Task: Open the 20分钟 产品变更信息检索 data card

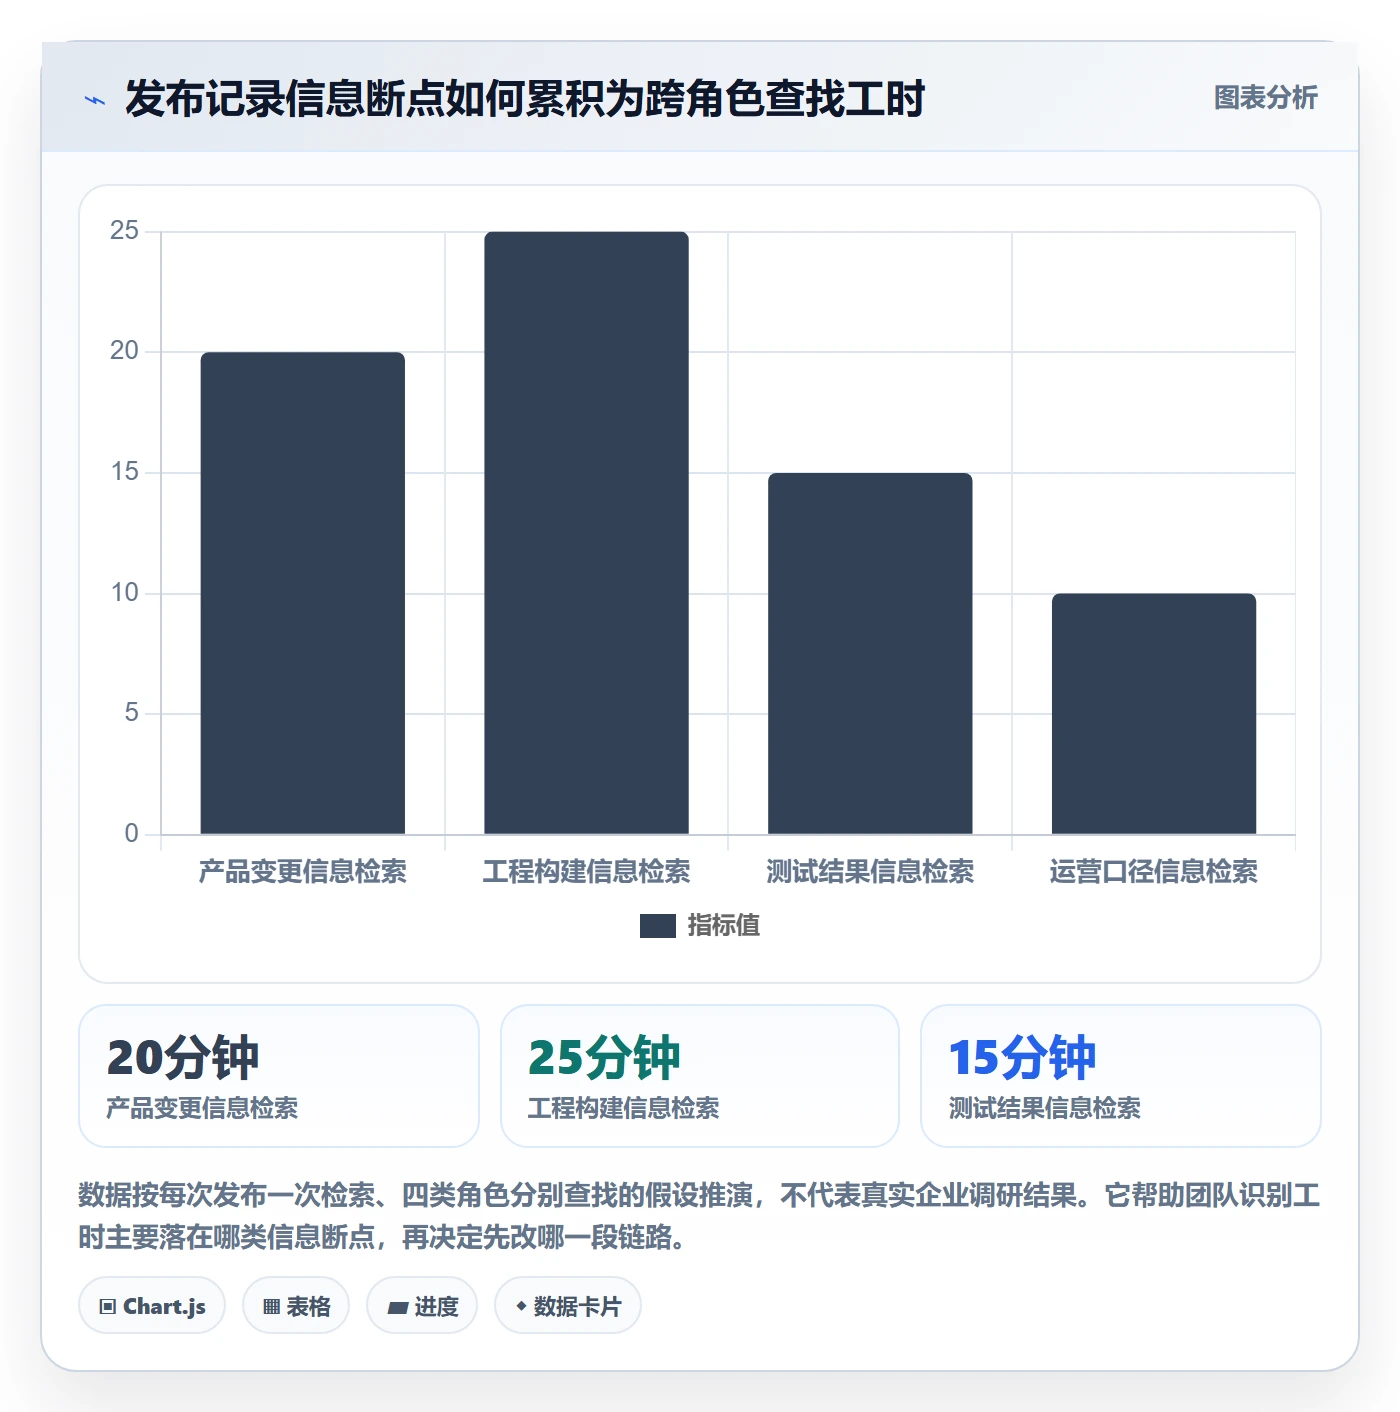Action: 279,1076
